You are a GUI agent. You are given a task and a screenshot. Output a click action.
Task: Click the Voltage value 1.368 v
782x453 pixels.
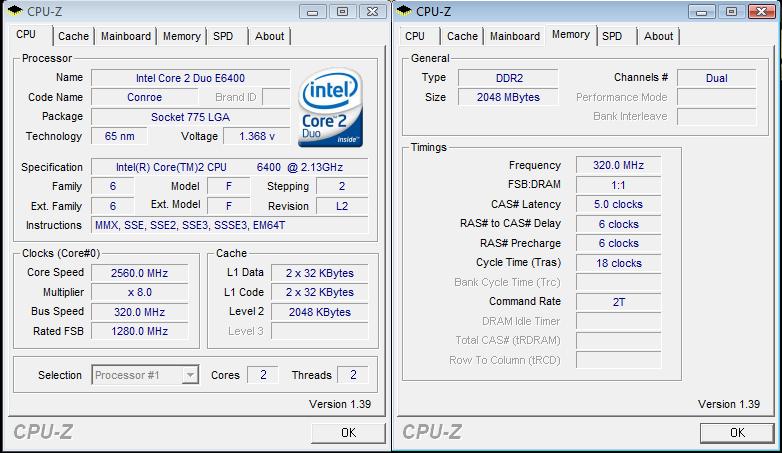click(256, 136)
